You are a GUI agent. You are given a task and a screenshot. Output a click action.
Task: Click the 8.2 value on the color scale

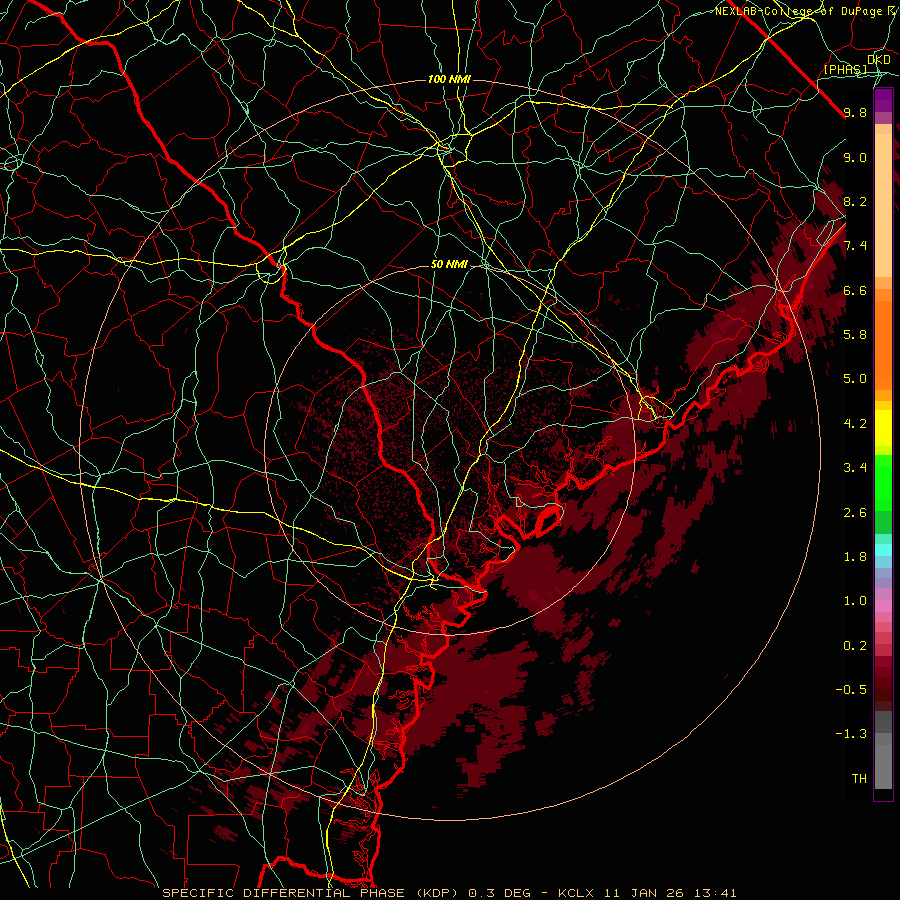855,201
